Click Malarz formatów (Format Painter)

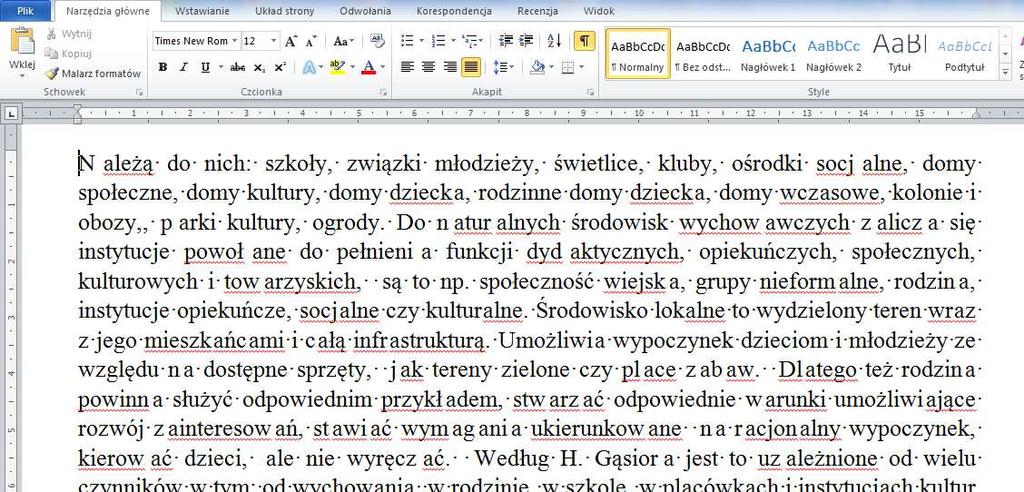pyautogui.click(x=93, y=74)
